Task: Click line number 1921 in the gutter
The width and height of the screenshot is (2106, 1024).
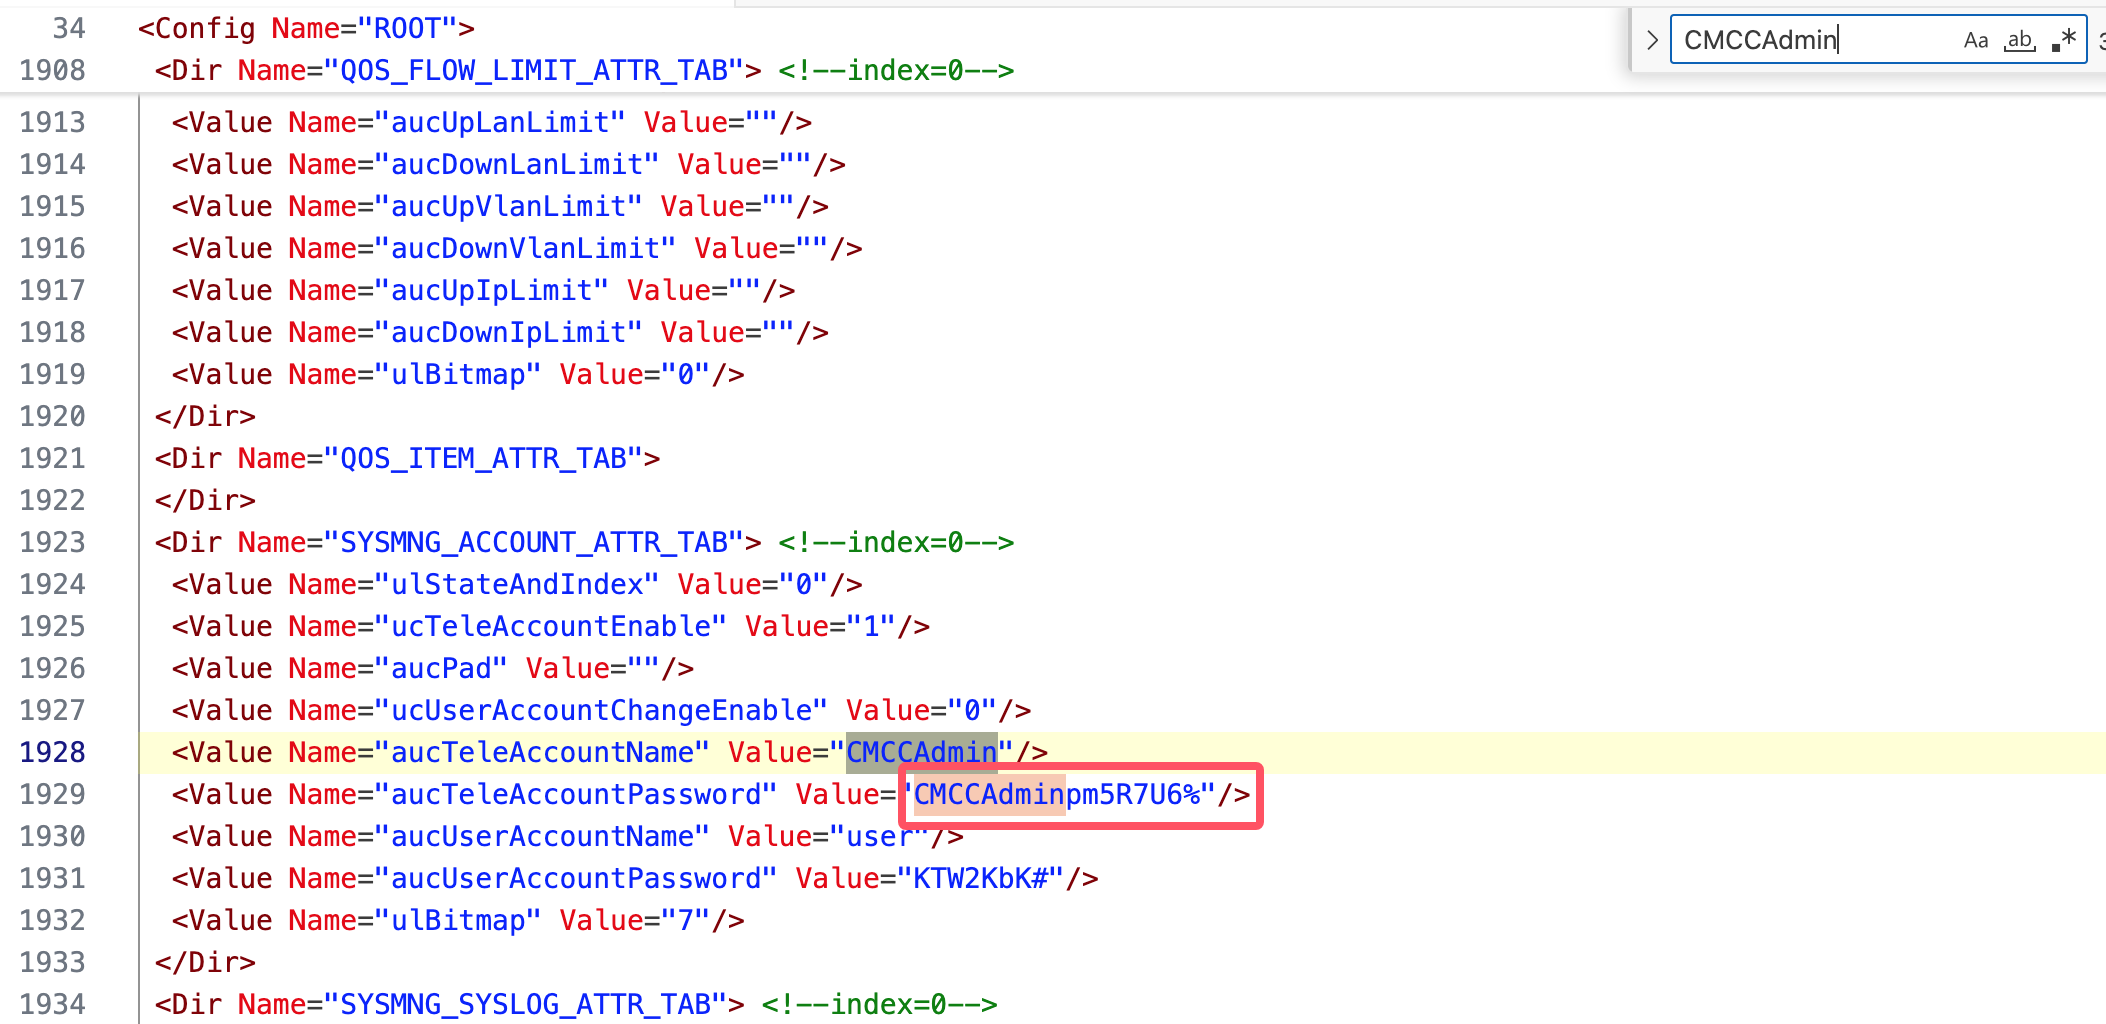Action: tap(52, 458)
